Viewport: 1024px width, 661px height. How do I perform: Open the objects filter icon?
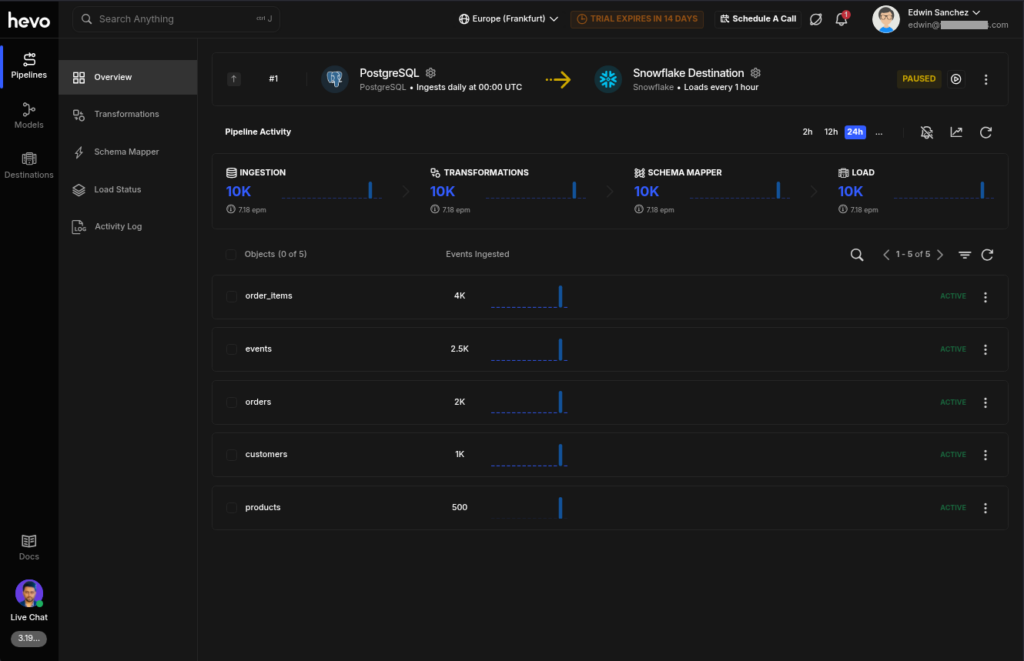(965, 255)
